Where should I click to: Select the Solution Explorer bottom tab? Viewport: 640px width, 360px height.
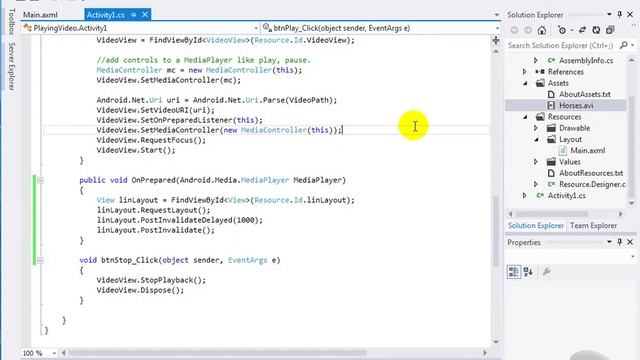tap(536, 226)
